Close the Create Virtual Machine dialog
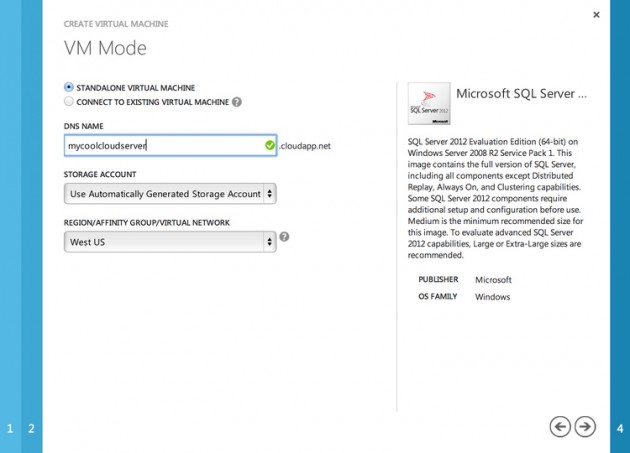 coord(596,15)
